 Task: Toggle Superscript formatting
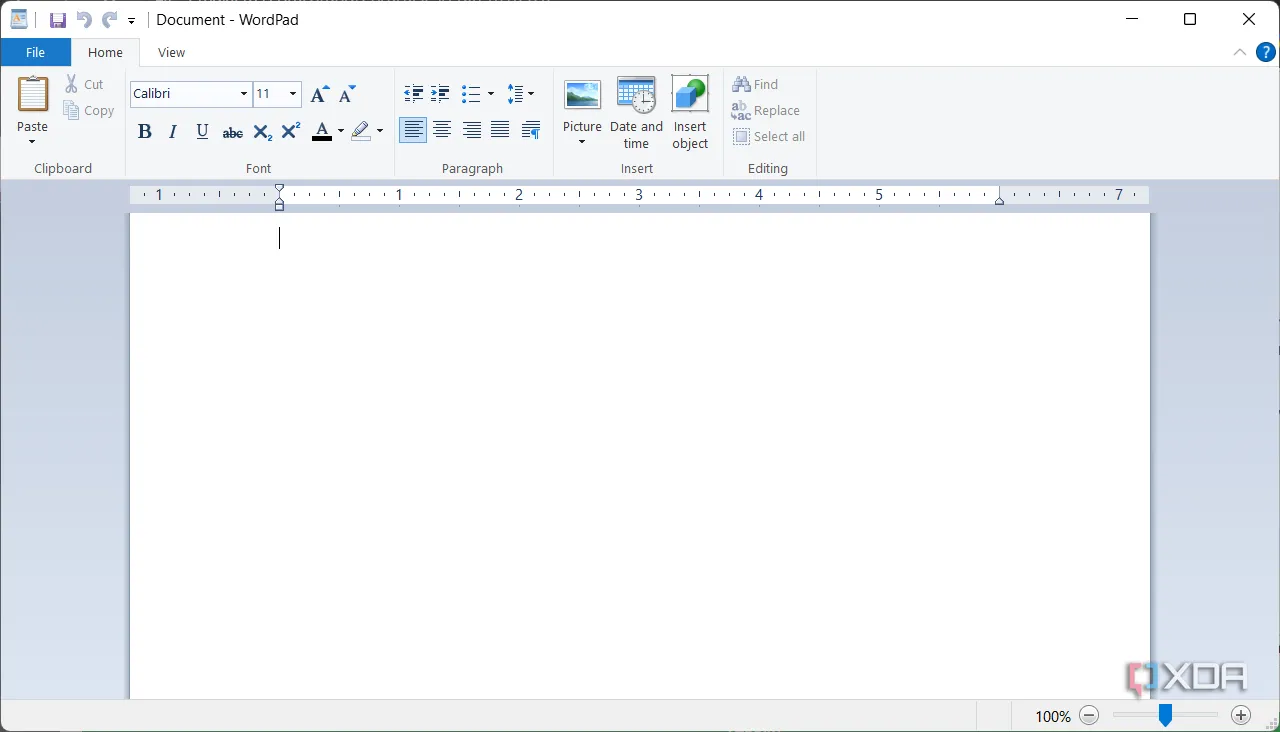(291, 132)
